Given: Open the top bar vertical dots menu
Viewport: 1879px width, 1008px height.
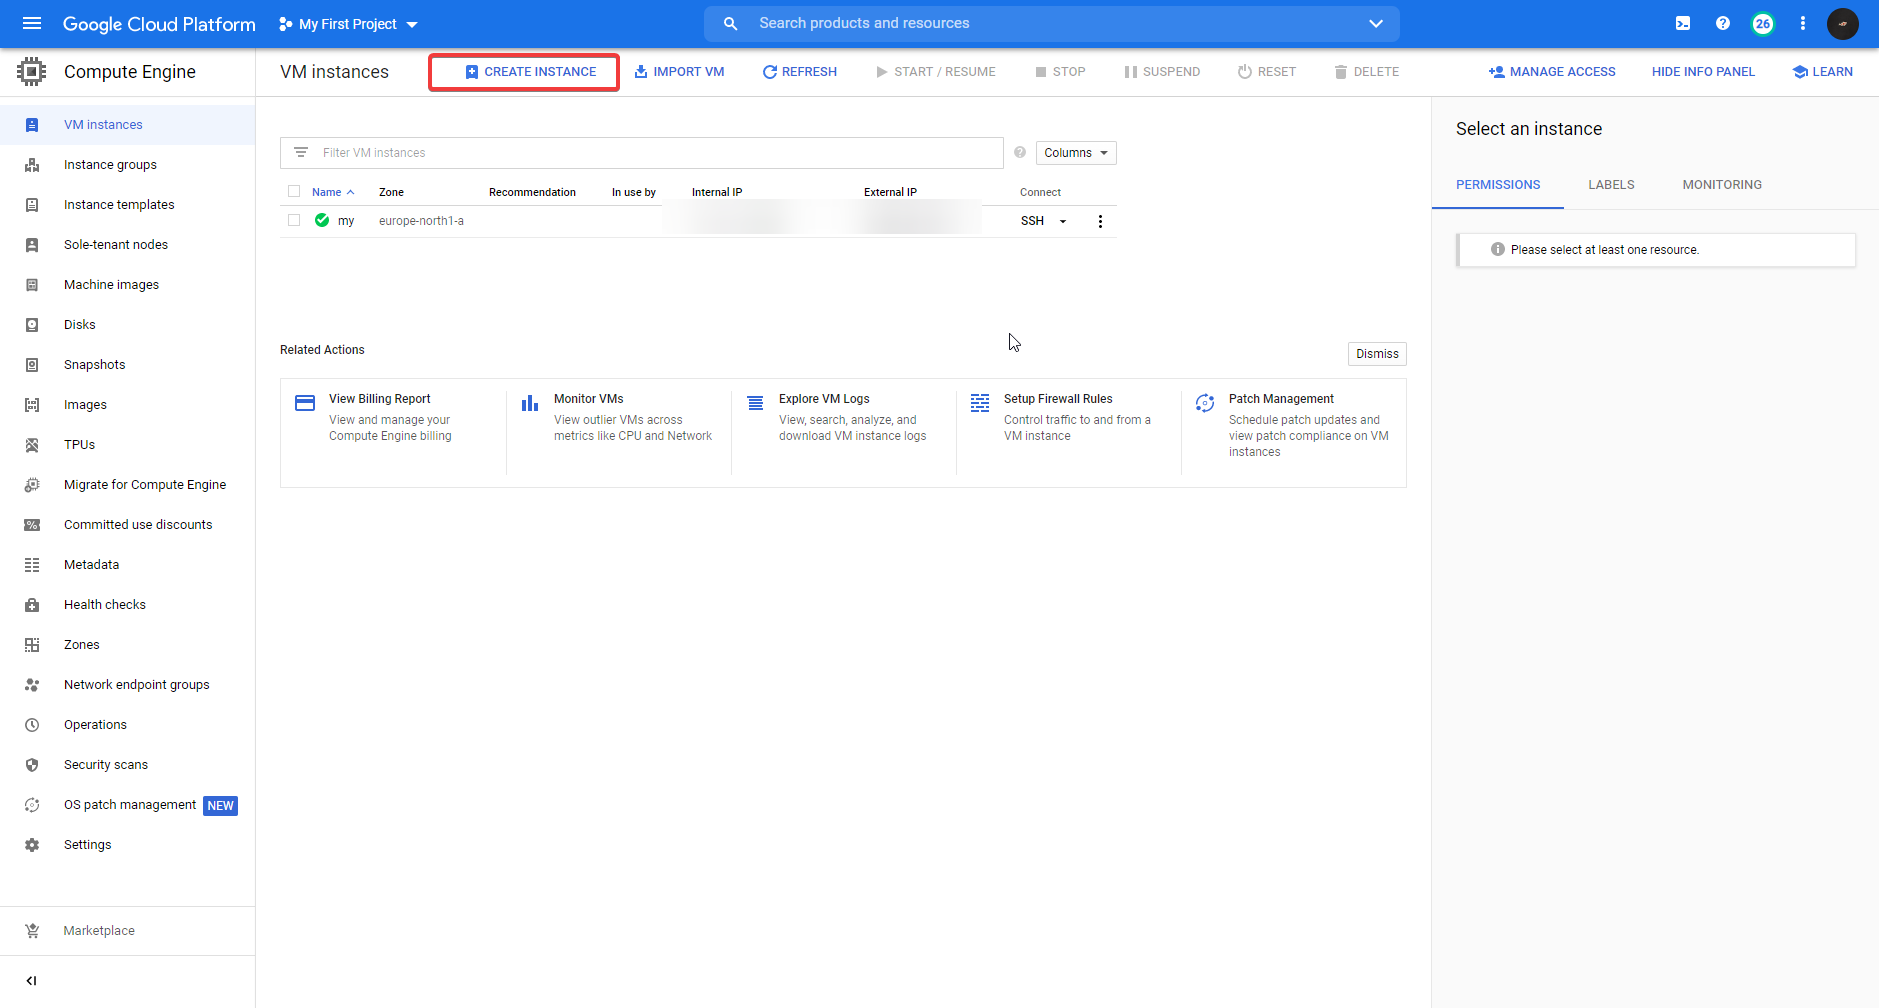Looking at the screenshot, I should (1803, 23).
